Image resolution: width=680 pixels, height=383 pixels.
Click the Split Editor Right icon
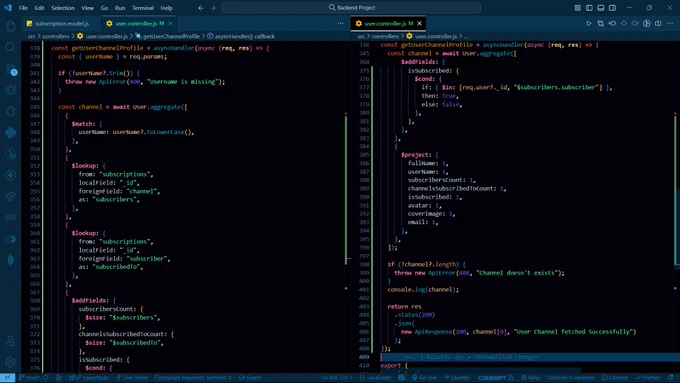pos(658,23)
